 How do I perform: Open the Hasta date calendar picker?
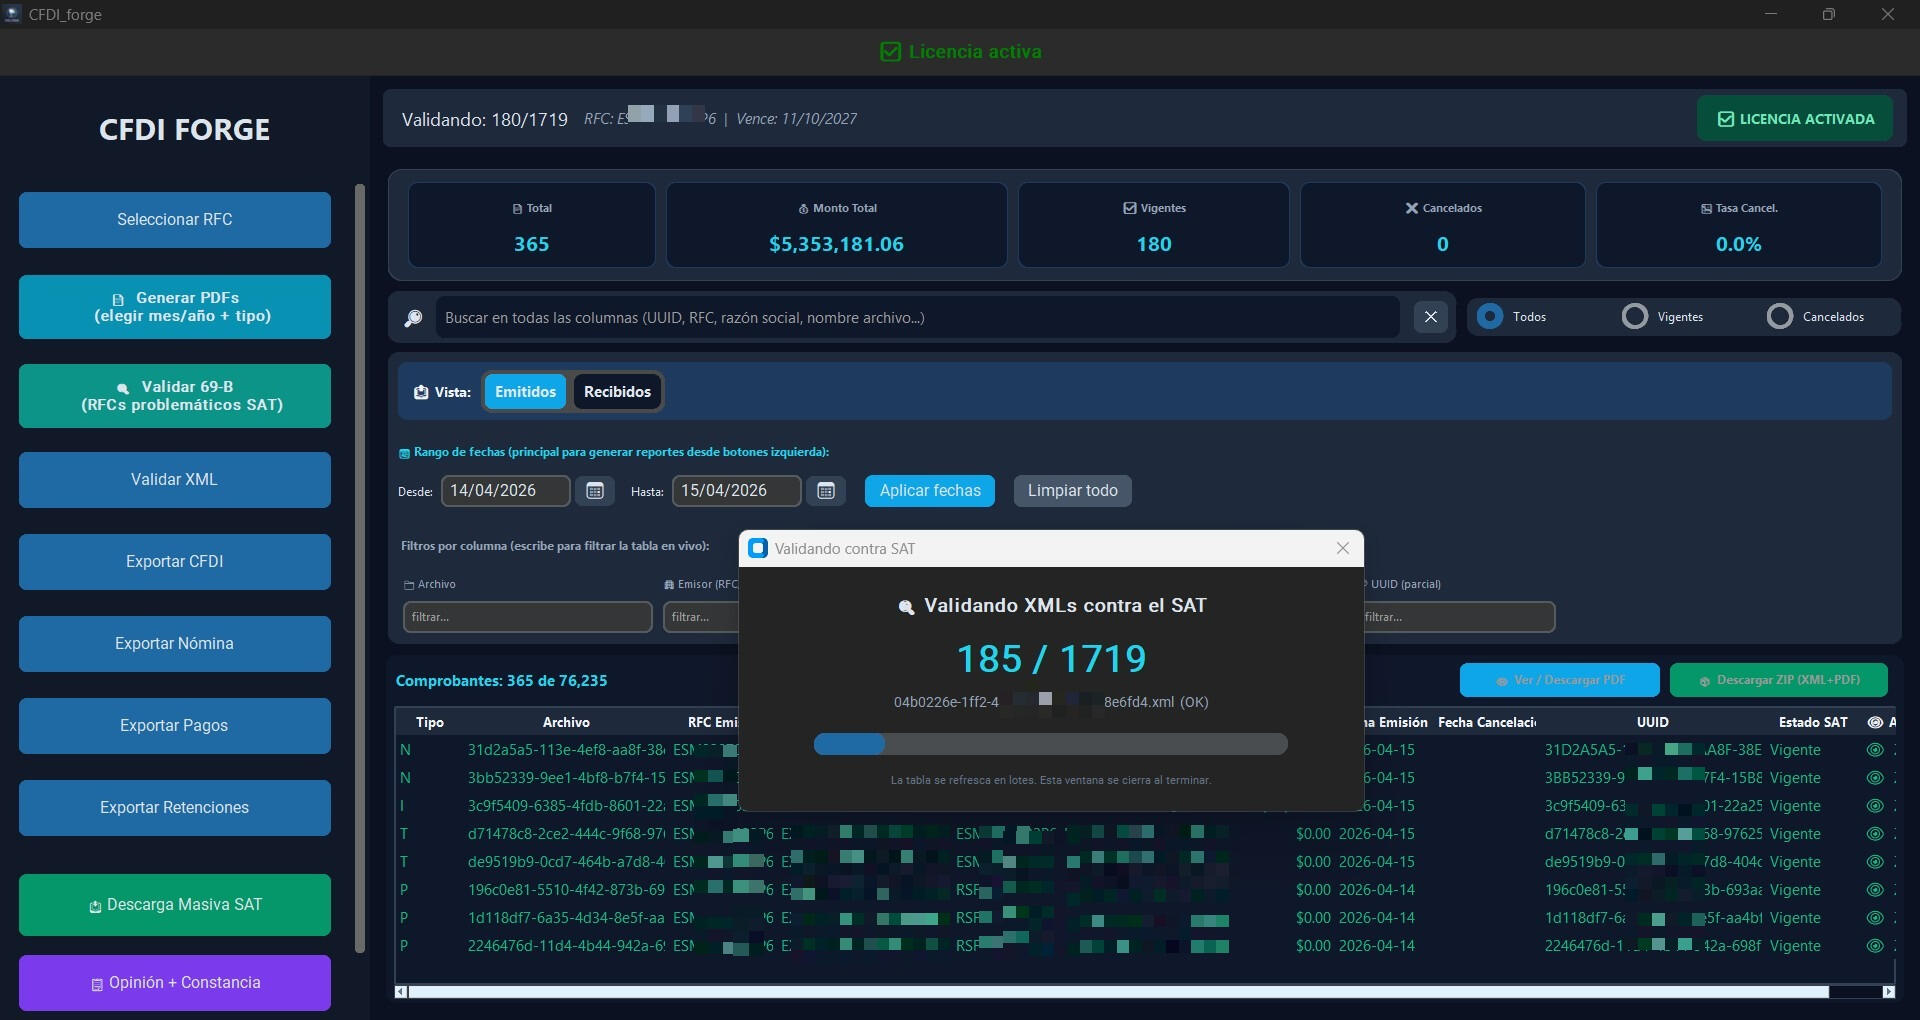point(826,491)
